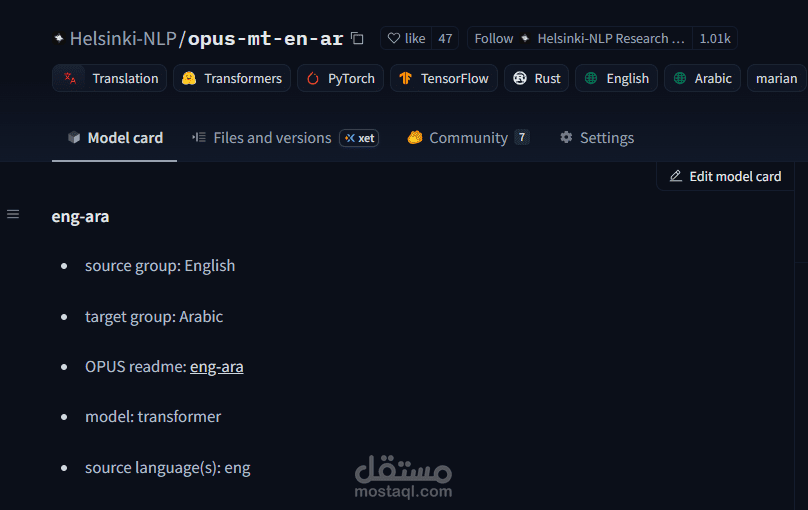Filter by the Arabic language tag
Viewport: 808px width, 510px height.
pos(702,78)
